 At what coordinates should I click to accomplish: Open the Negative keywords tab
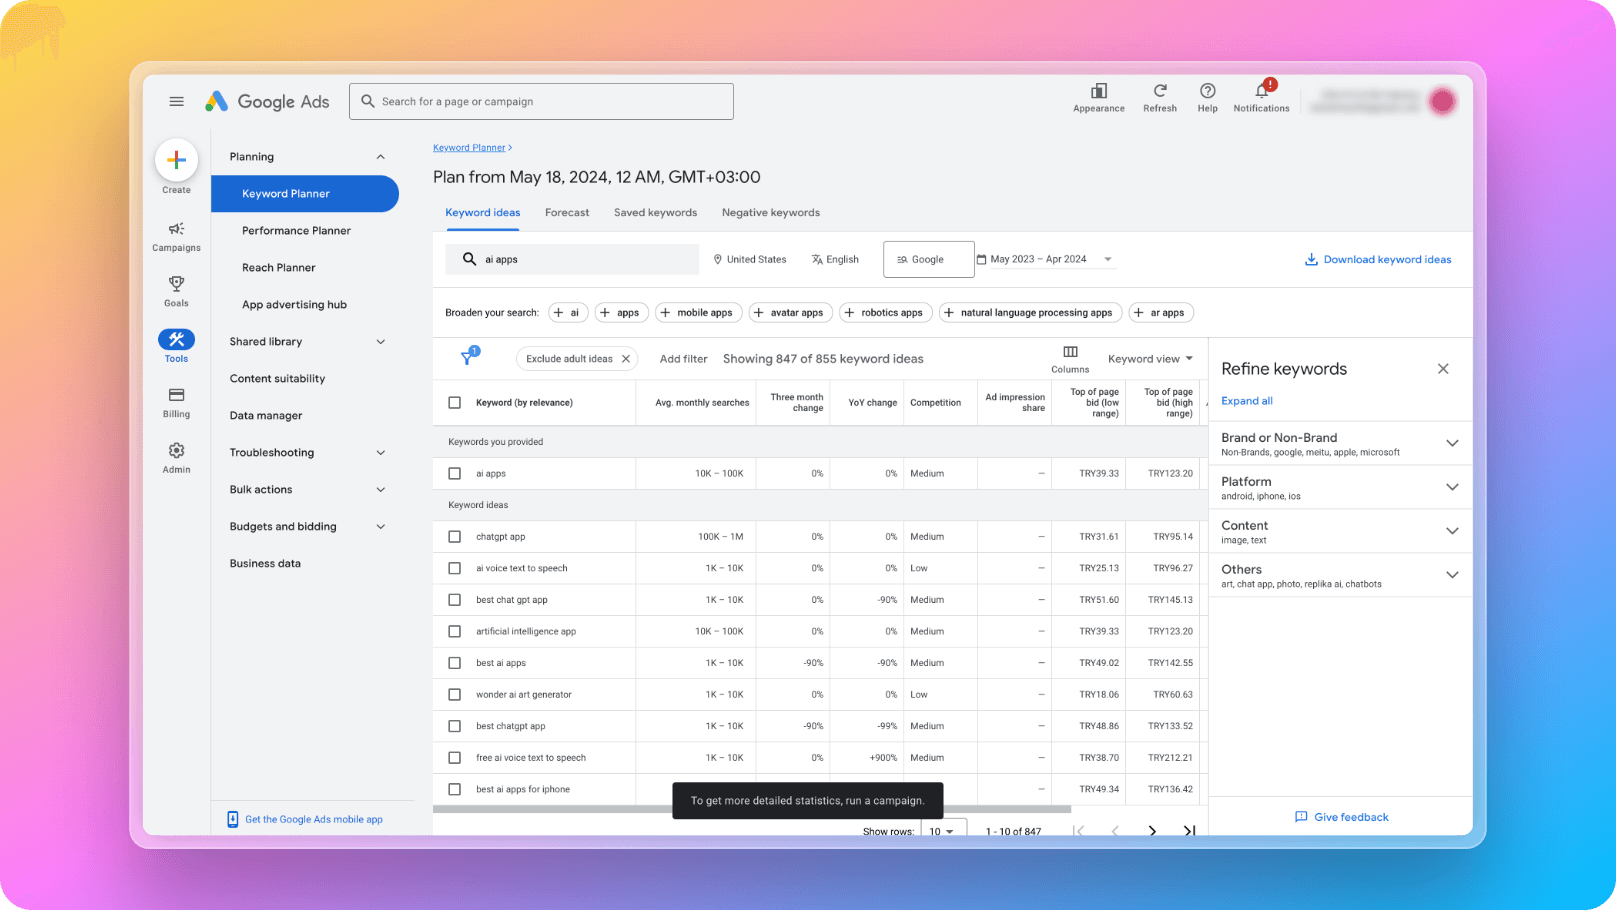[x=770, y=212]
